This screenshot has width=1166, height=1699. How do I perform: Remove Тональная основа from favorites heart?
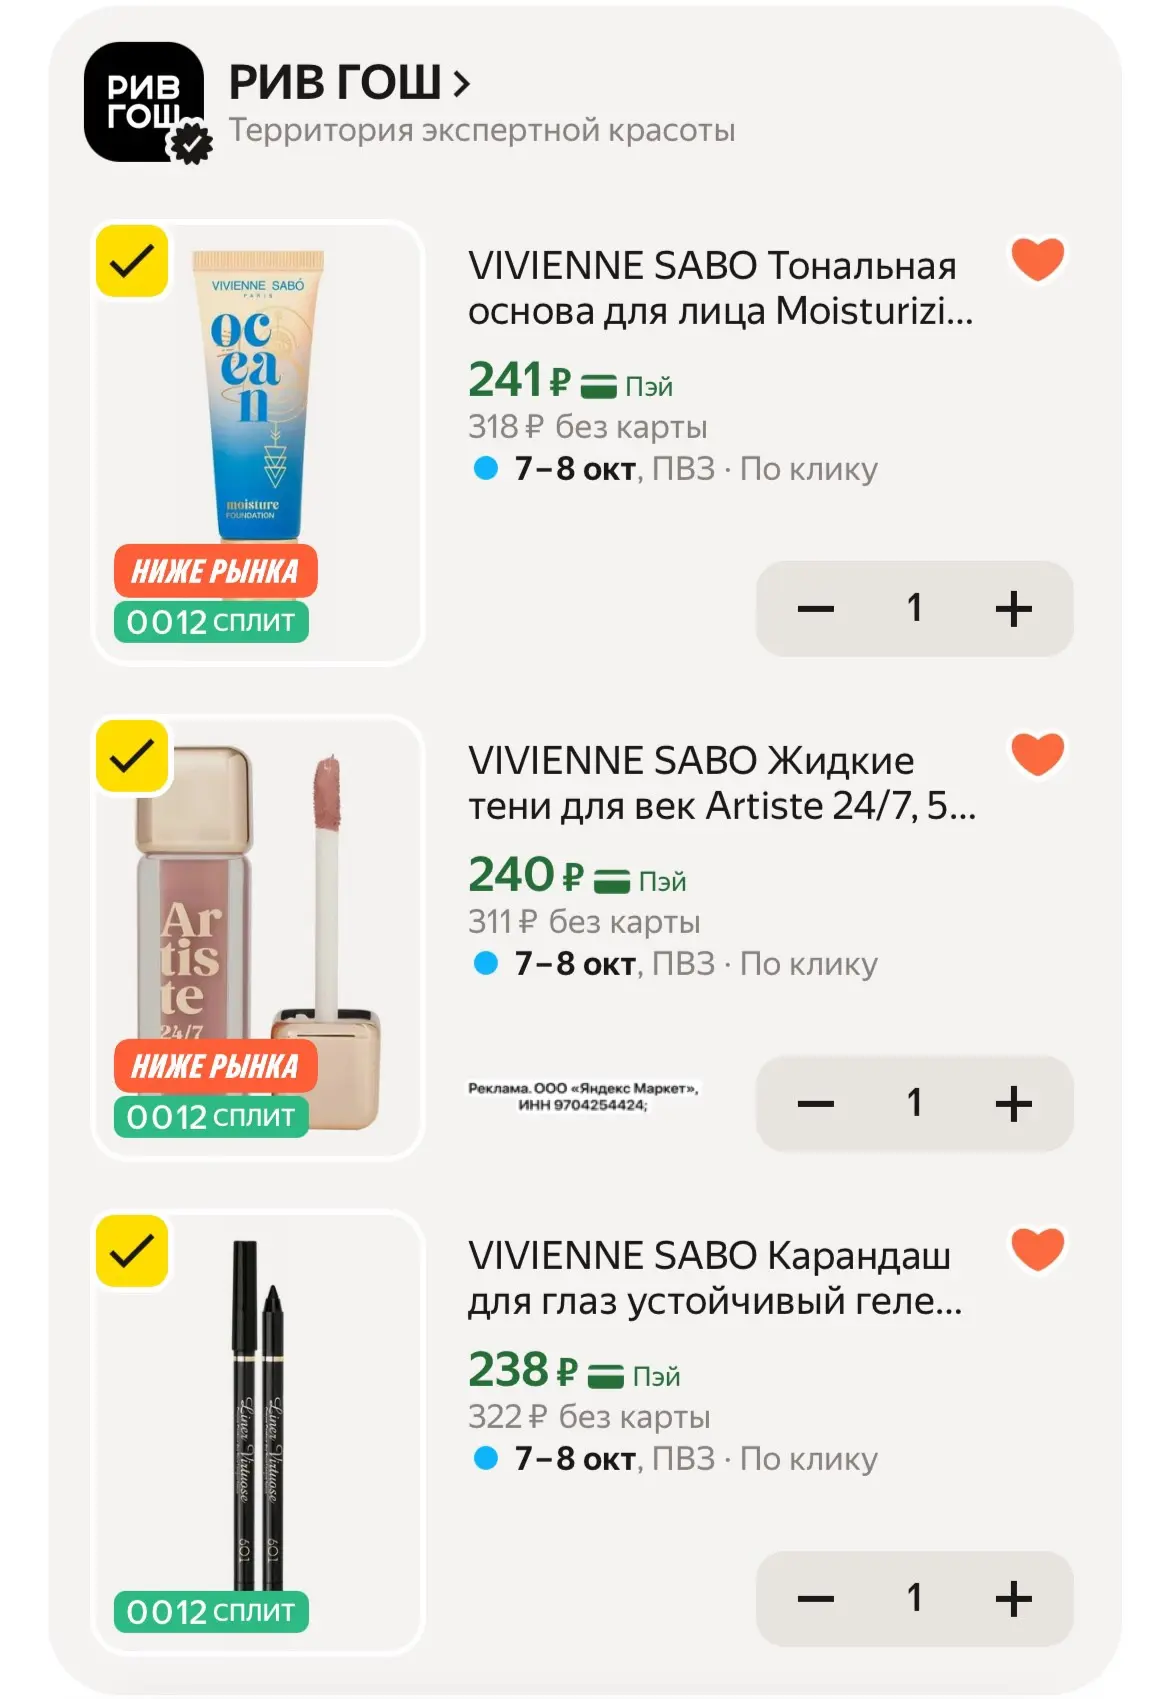click(x=1038, y=259)
